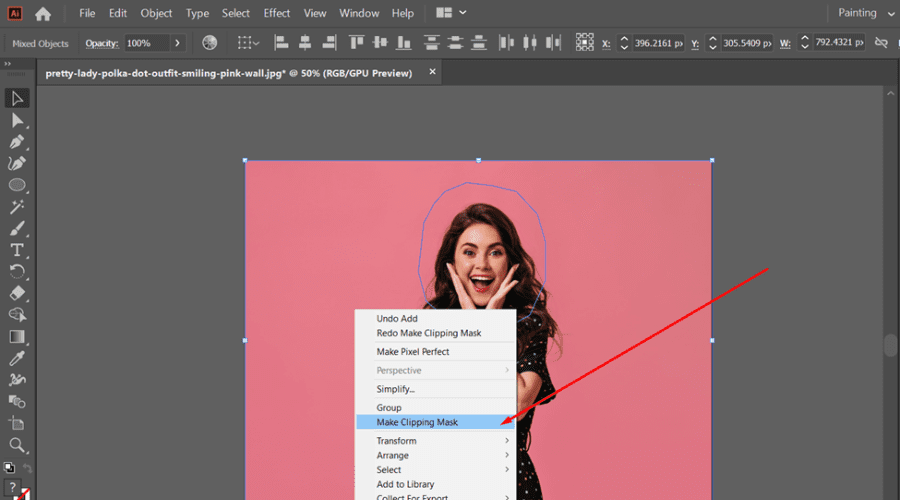The height and width of the screenshot is (500, 900).
Task: Click the Y coordinate value field
Action: click(x=747, y=43)
